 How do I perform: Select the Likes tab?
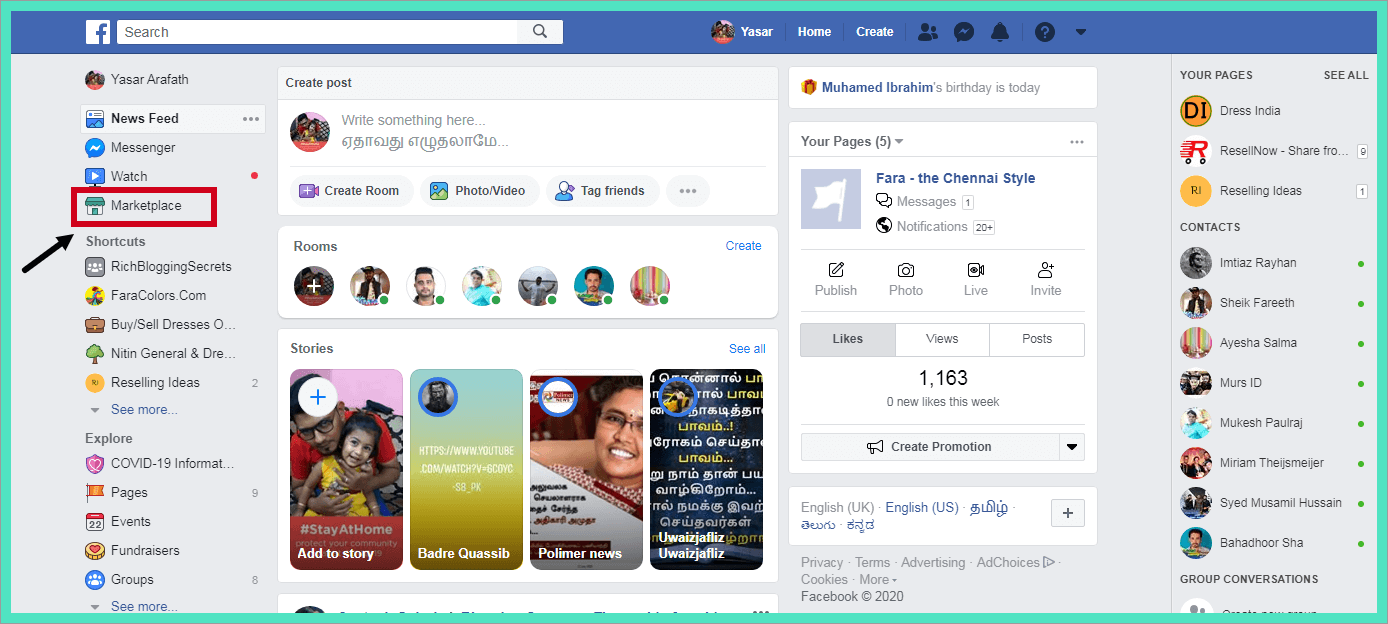(x=848, y=340)
